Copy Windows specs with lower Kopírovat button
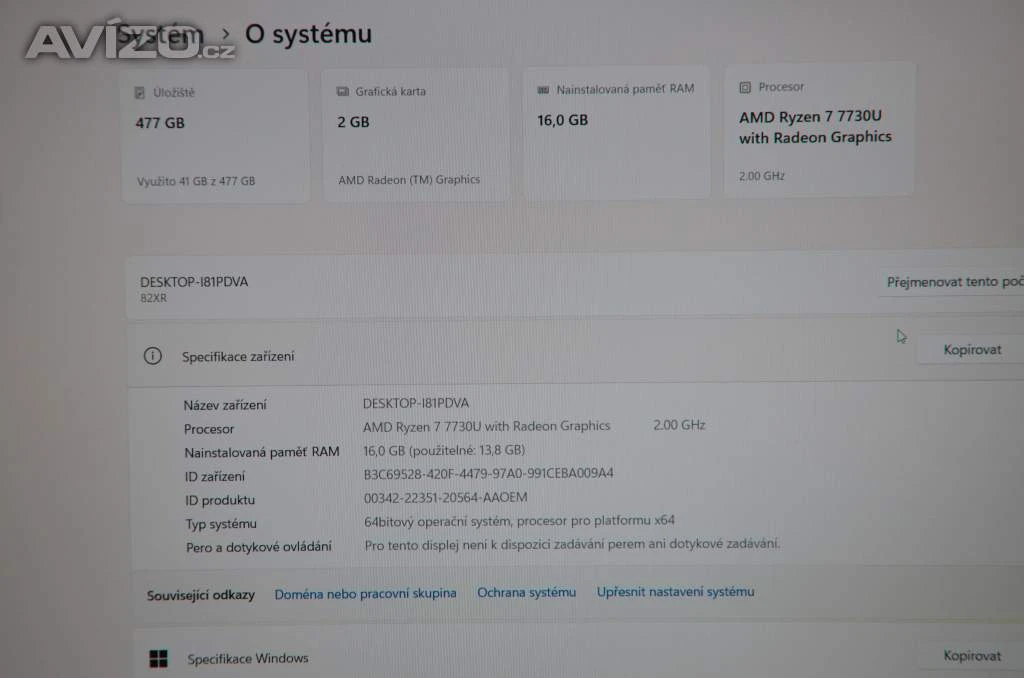1024x678 pixels. pos(971,655)
